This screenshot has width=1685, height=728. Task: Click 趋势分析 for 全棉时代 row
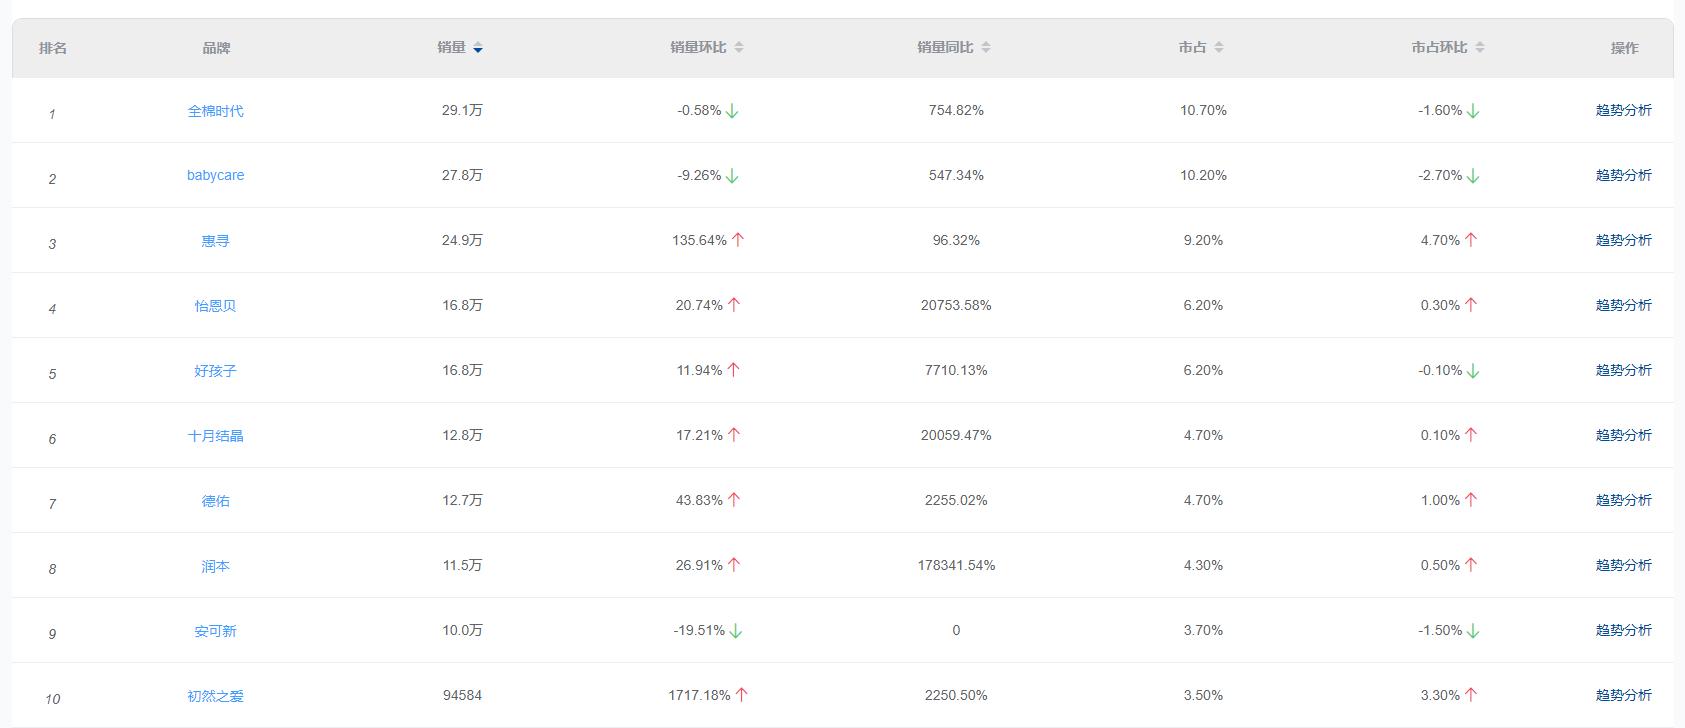click(1623, 110)
